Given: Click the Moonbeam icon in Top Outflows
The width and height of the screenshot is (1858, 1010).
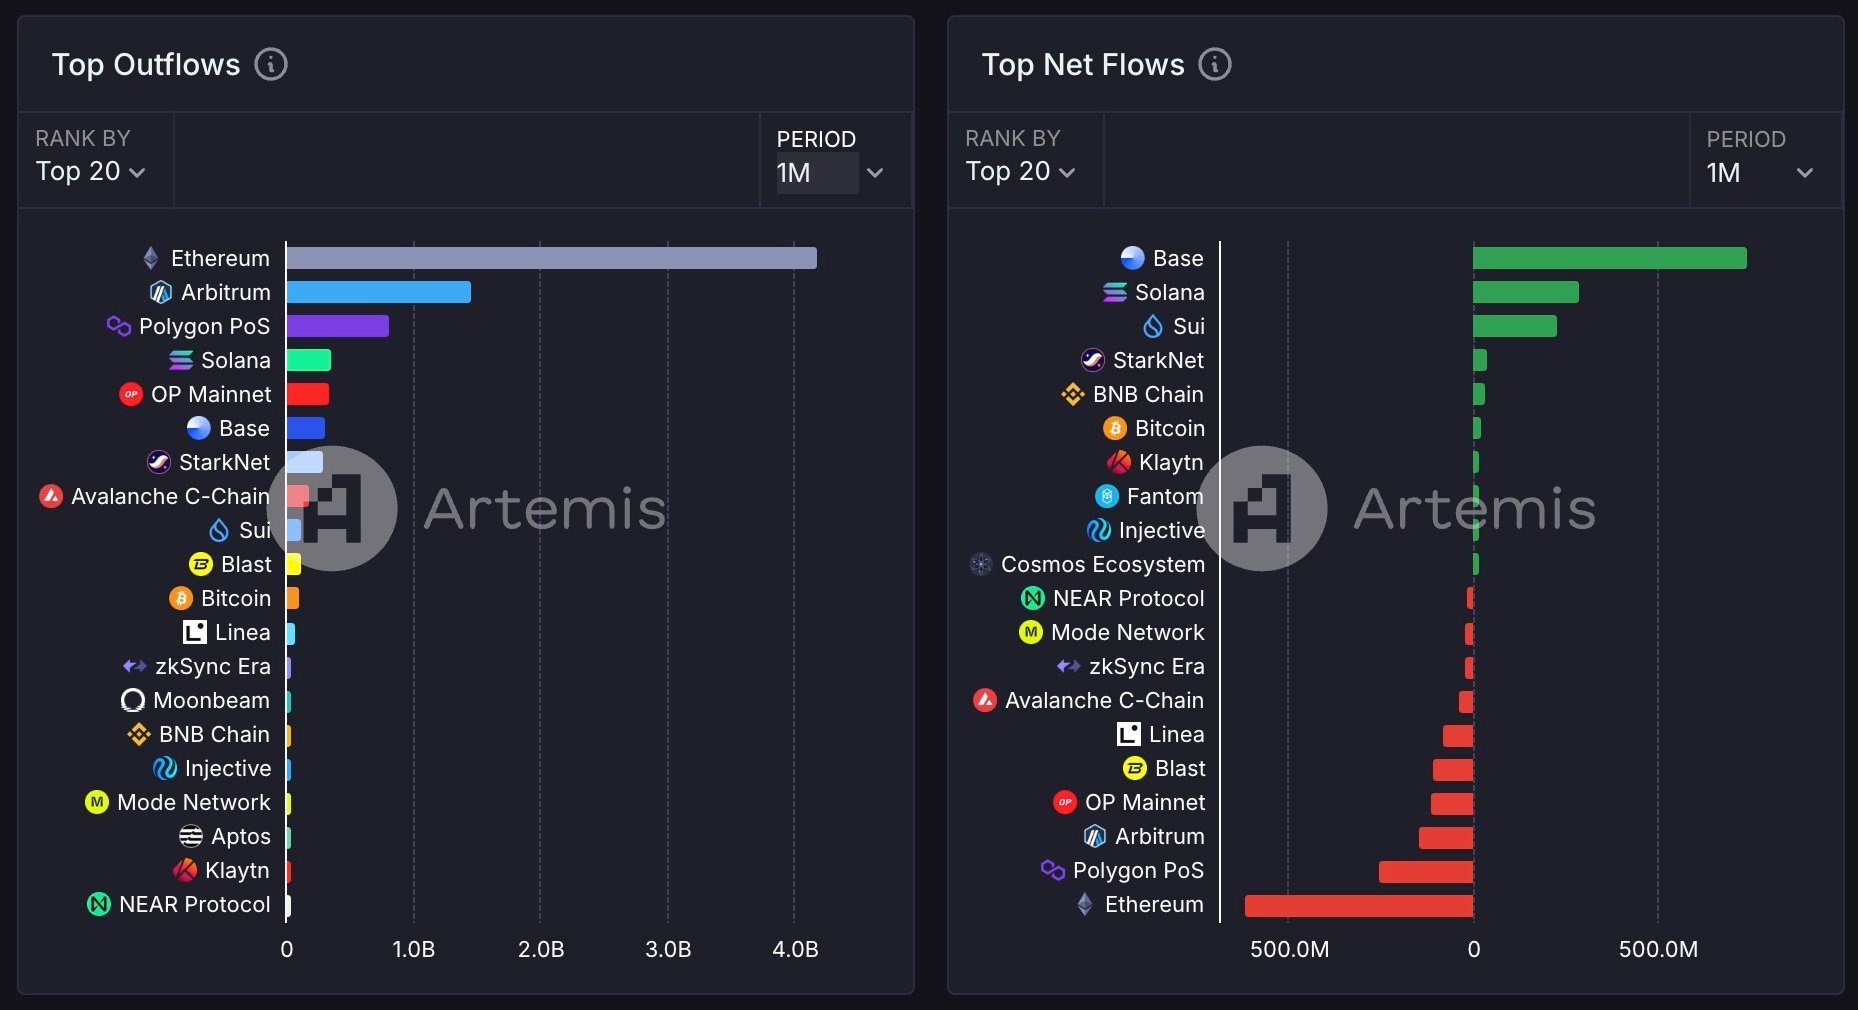Looking at the screenshot, I should pos(133,700).
